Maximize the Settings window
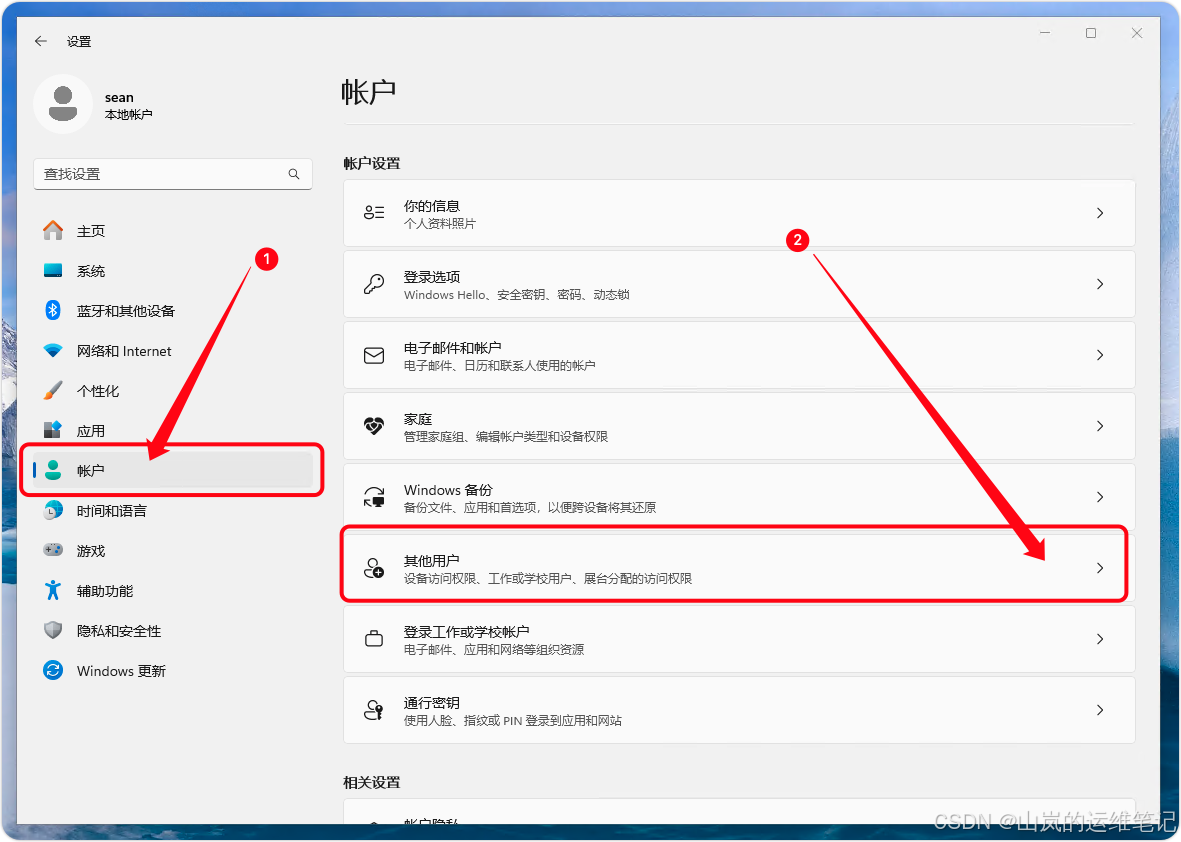Screen dimensions: 1181x842 [1091, 33]
